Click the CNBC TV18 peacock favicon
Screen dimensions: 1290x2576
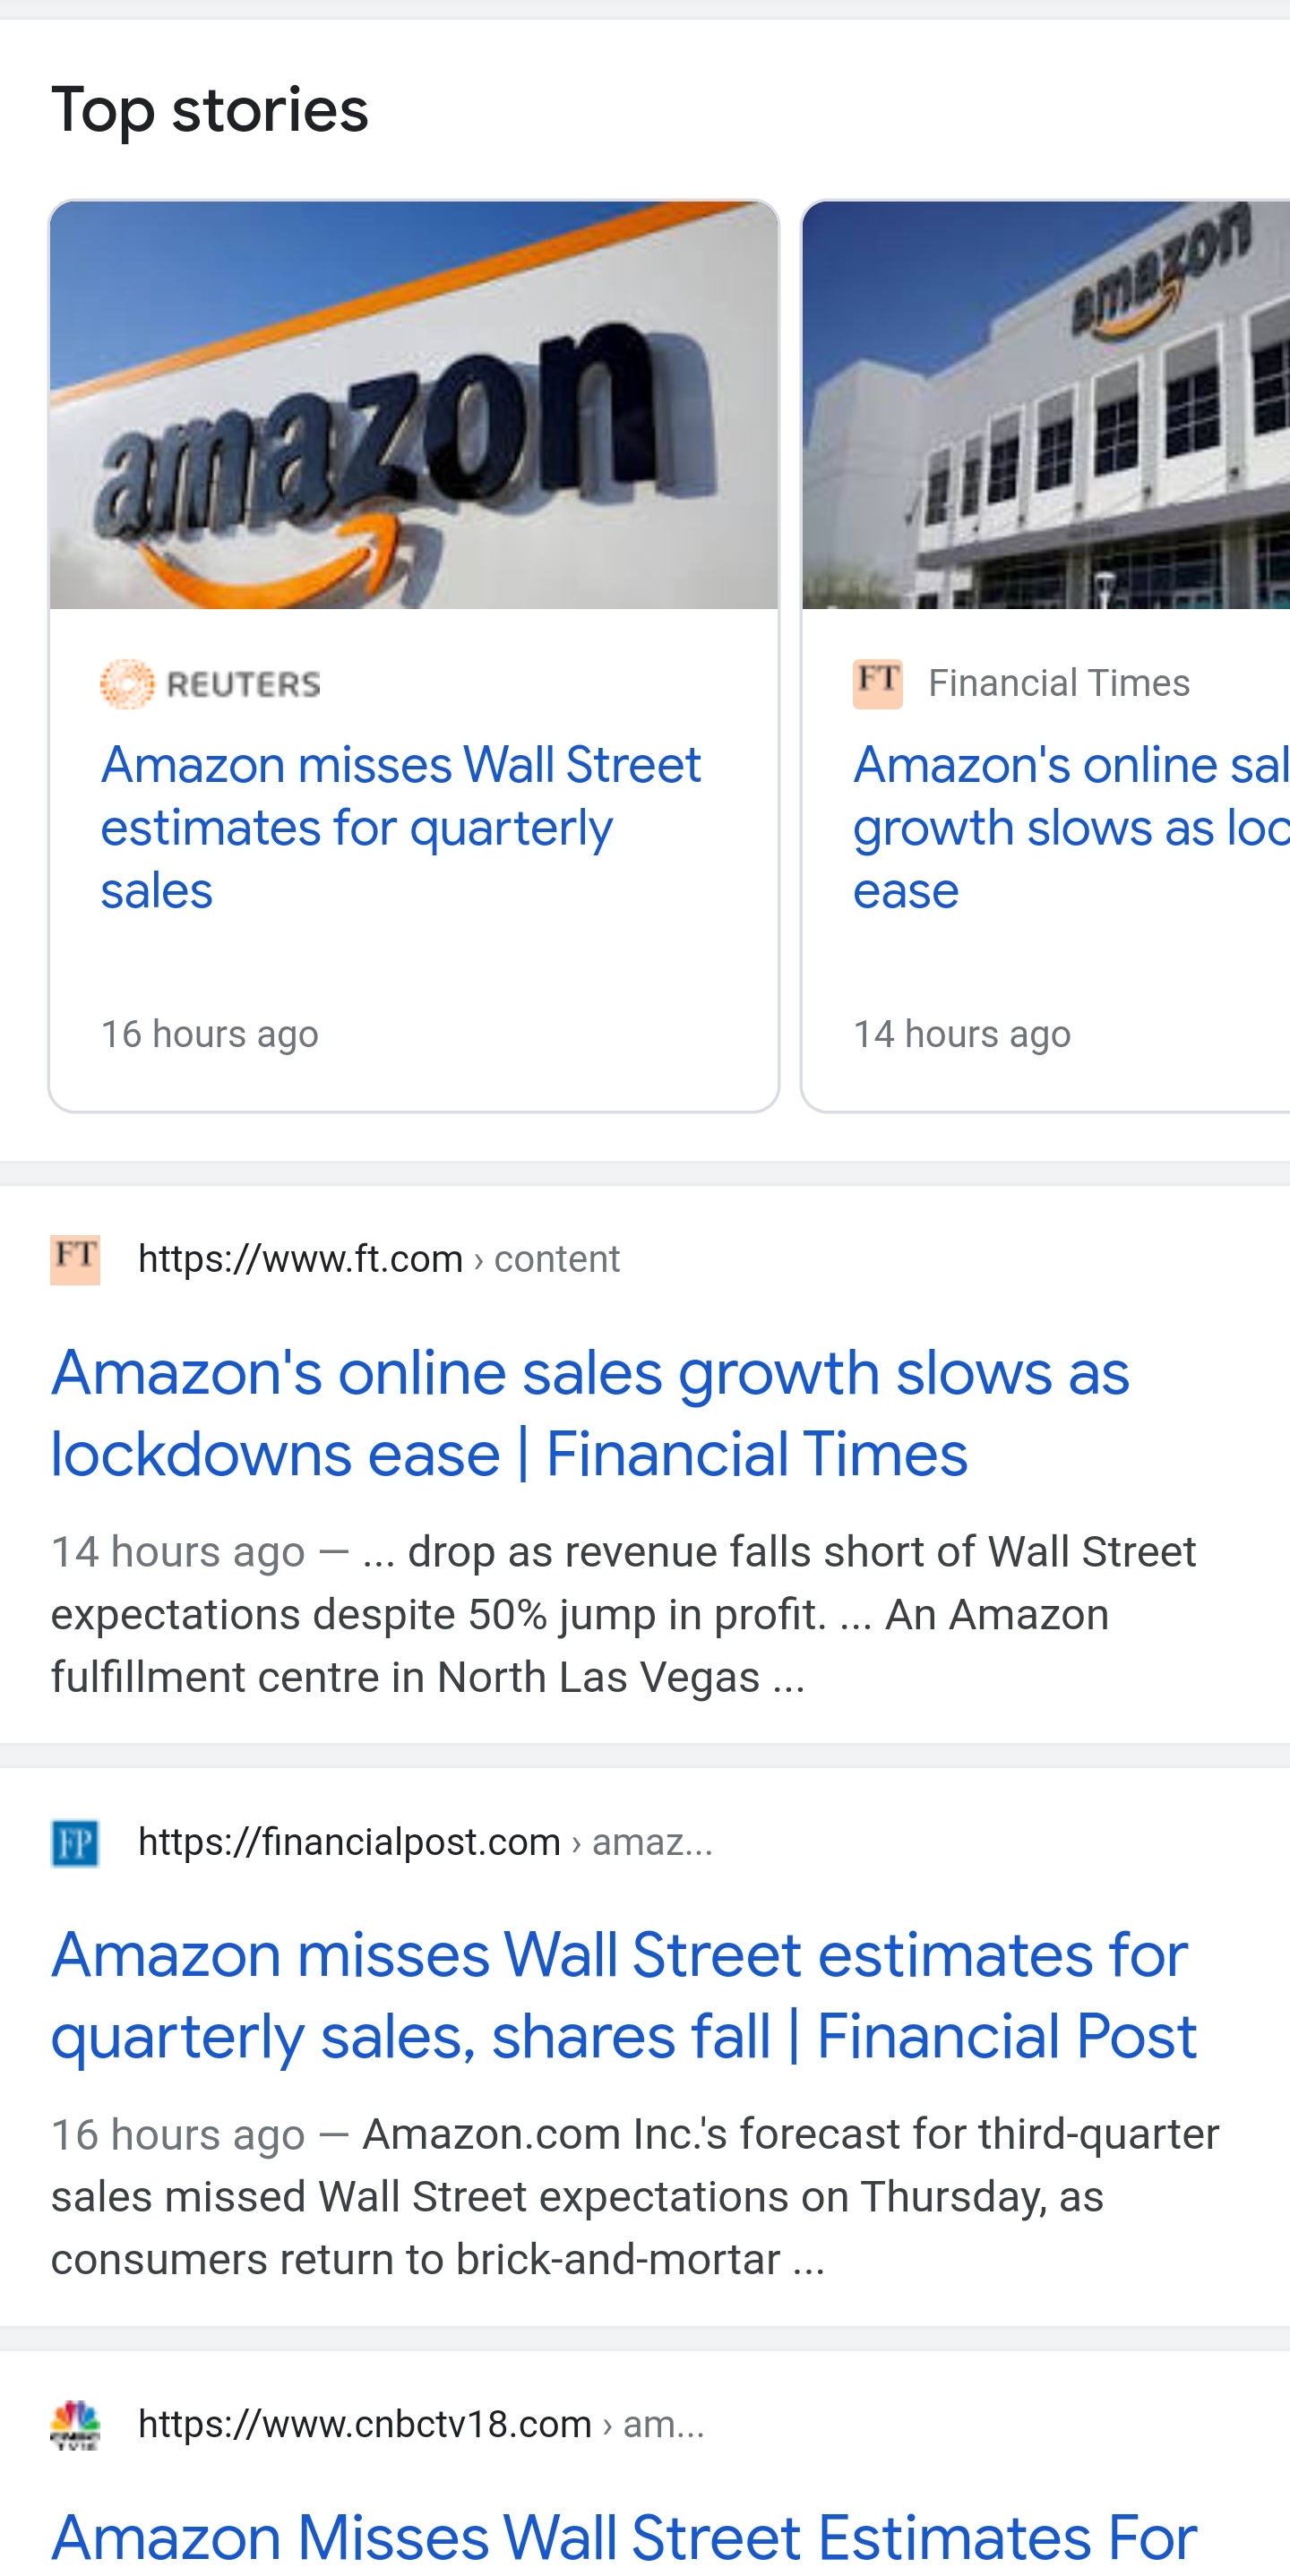pos(75,2425)
